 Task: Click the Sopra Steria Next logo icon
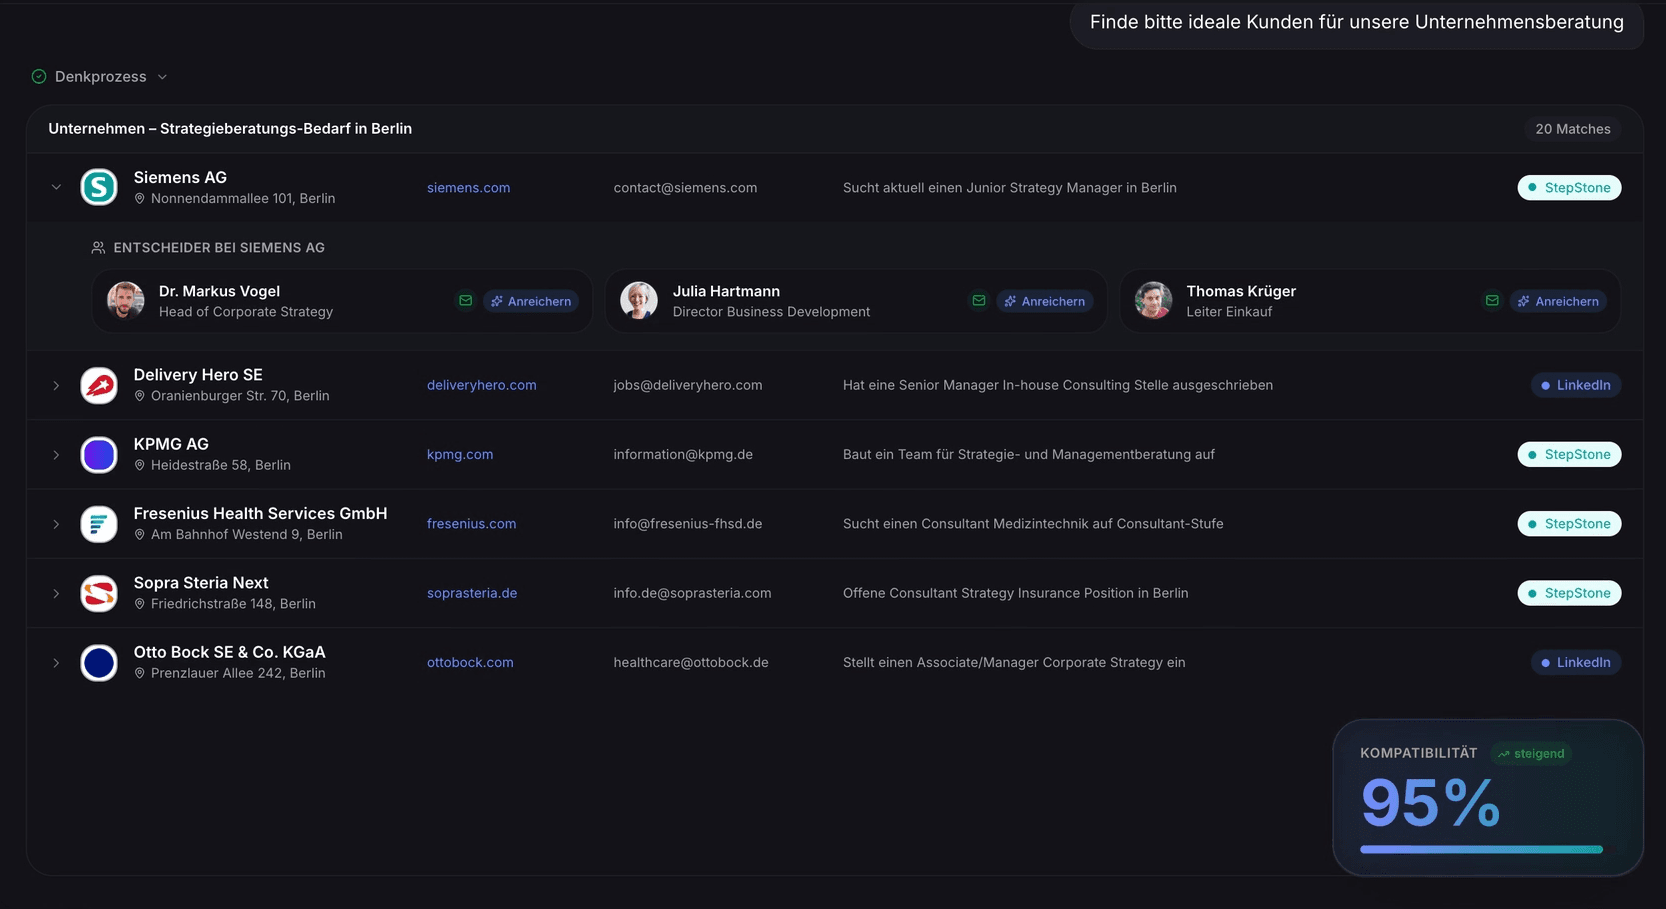coord(99,593)
